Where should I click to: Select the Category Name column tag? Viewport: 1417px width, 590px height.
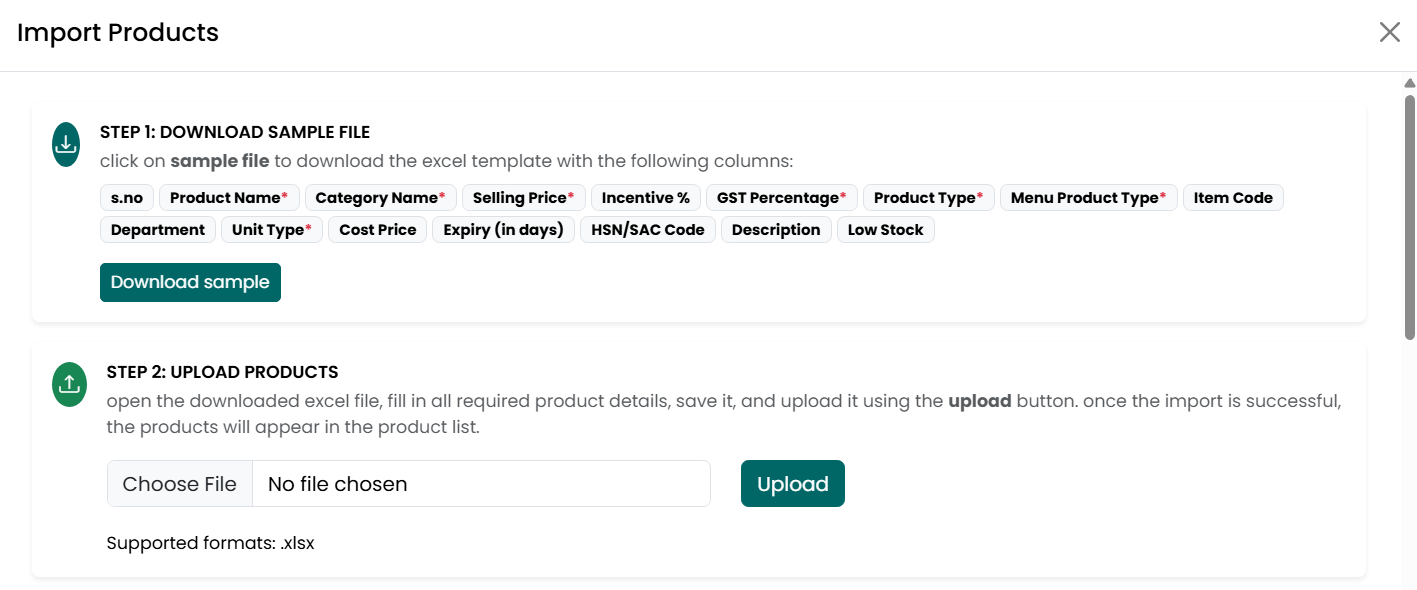click(x=381, y=198)
